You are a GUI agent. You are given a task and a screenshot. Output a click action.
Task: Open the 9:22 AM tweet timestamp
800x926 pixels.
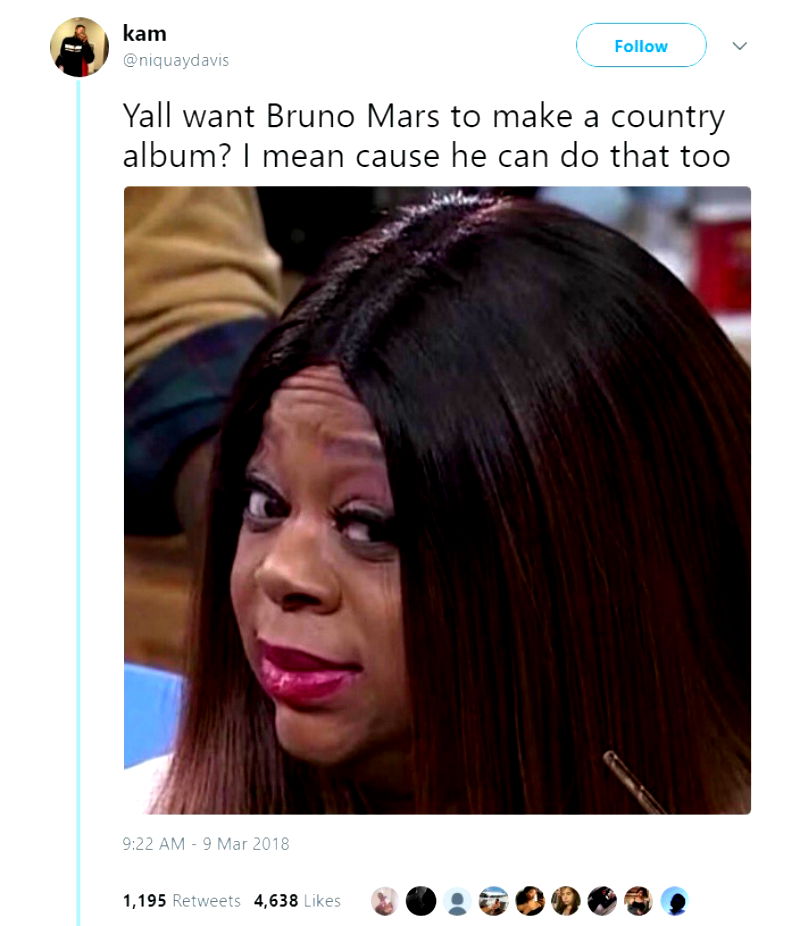[205, 843]
